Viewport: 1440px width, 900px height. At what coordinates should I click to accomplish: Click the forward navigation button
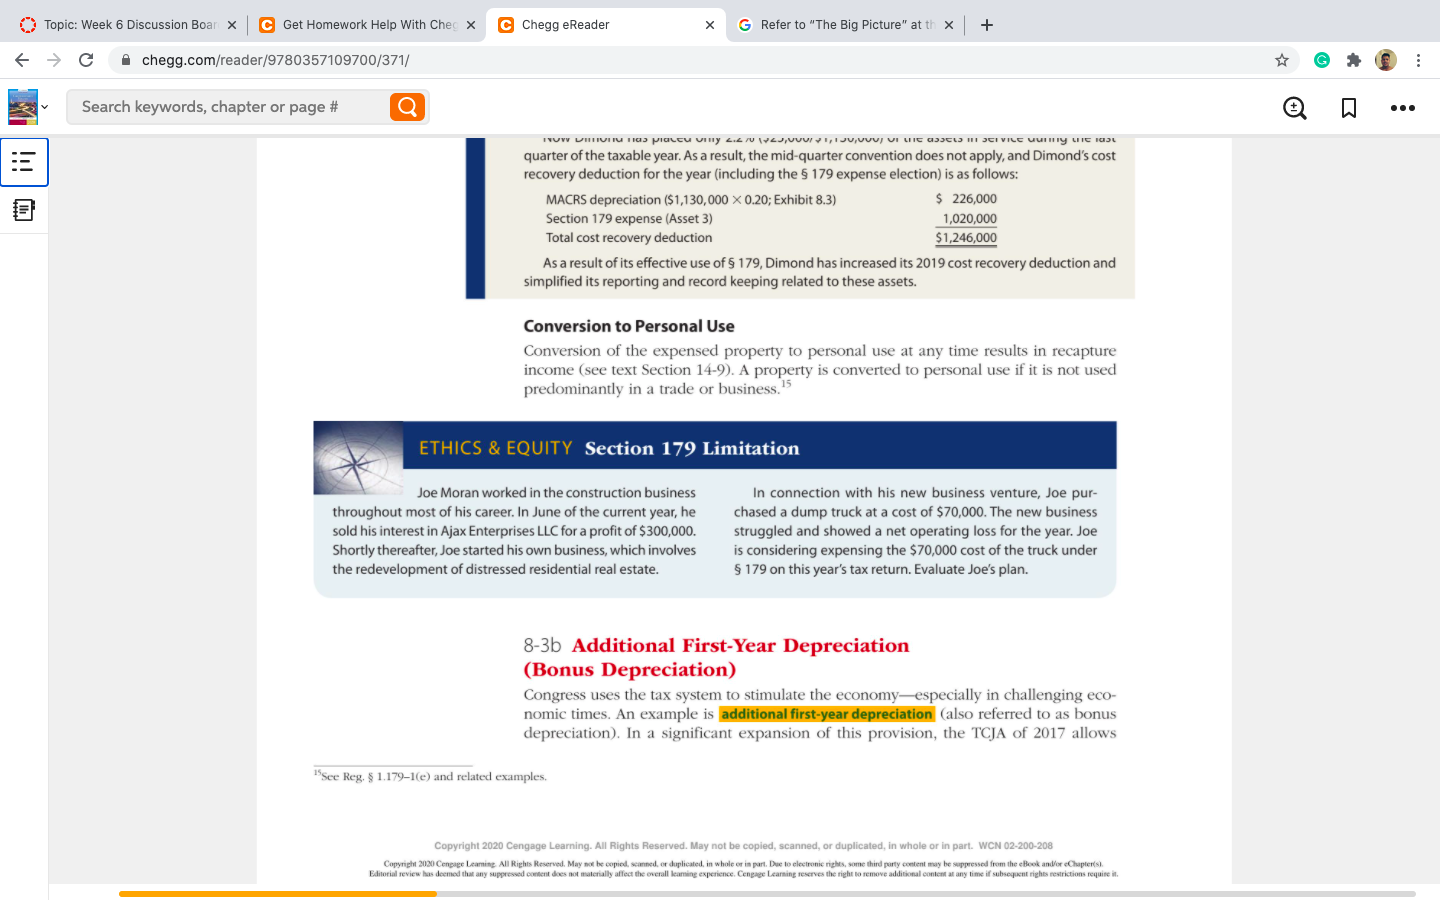tap(54, 60)
